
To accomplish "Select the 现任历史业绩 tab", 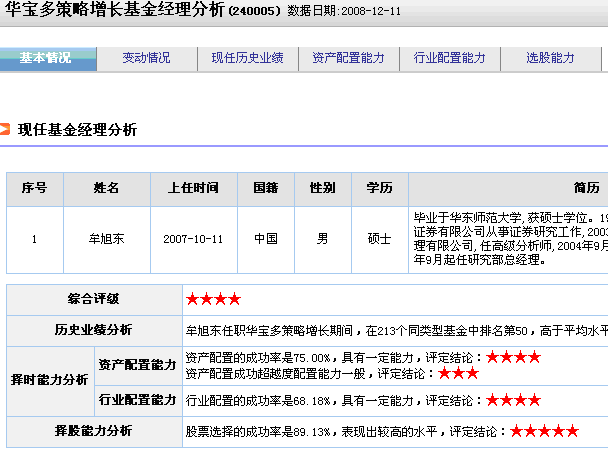I will (x=247, y=58).
